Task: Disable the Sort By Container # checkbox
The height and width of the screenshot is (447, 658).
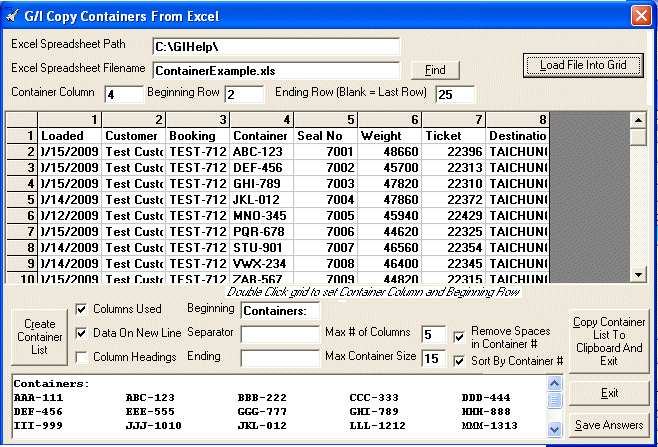Action: (460, 360)
